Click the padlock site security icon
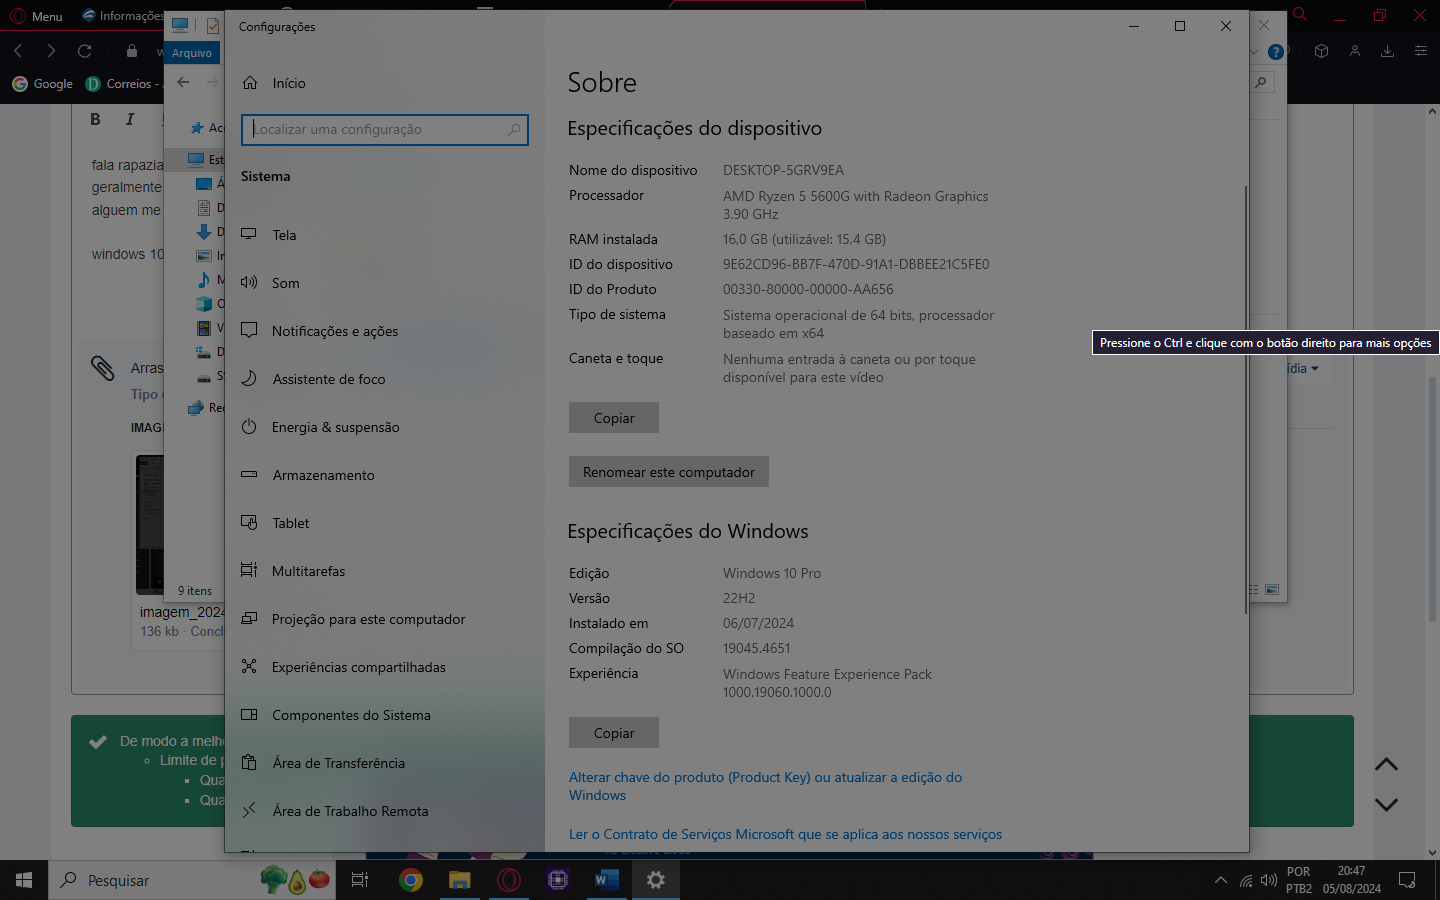 [132, 51]
